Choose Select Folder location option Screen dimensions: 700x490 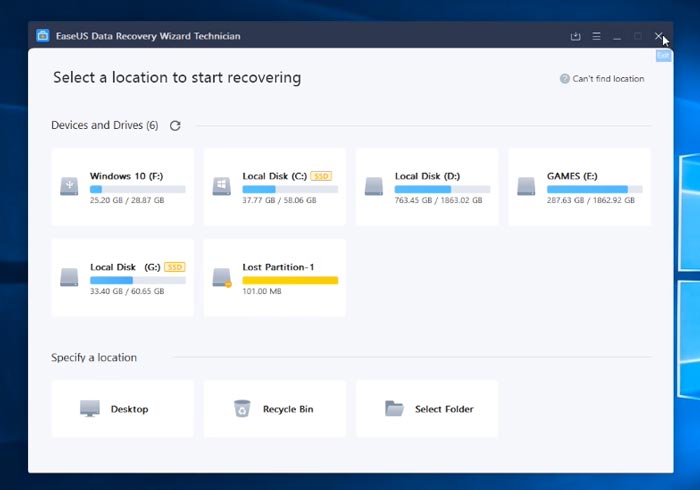[x=427, y=409]
